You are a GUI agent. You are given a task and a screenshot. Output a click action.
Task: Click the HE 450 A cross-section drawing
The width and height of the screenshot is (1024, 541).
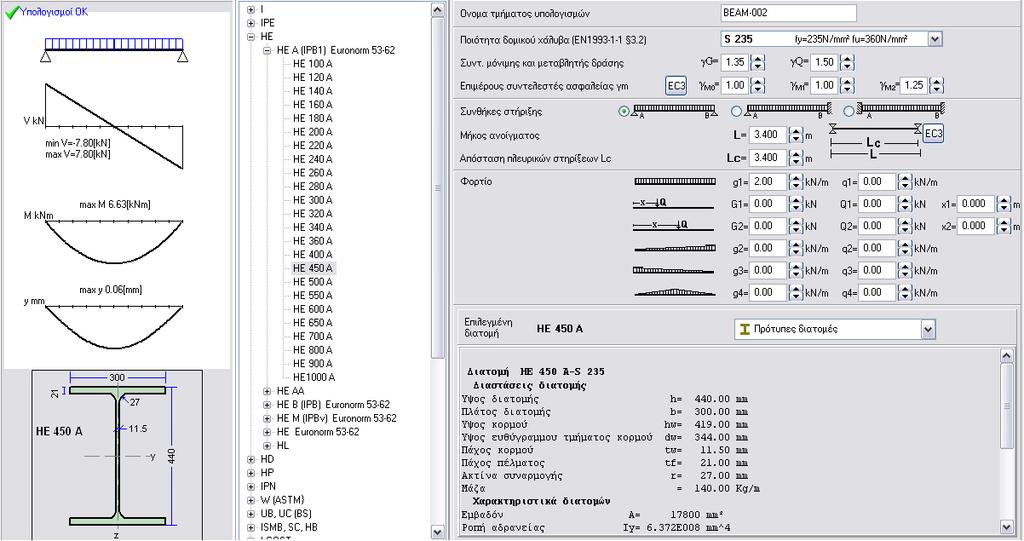pos(117,455)
